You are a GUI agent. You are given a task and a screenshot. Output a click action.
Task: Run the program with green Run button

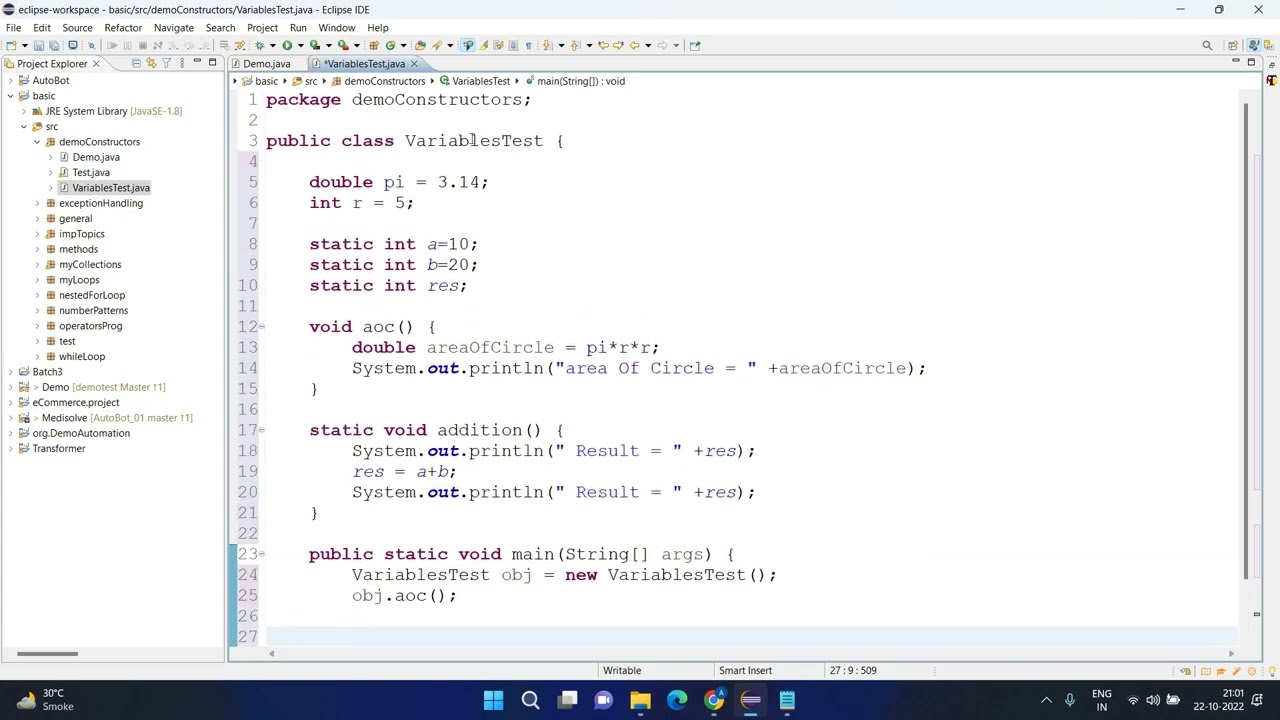tap(287, 45)
